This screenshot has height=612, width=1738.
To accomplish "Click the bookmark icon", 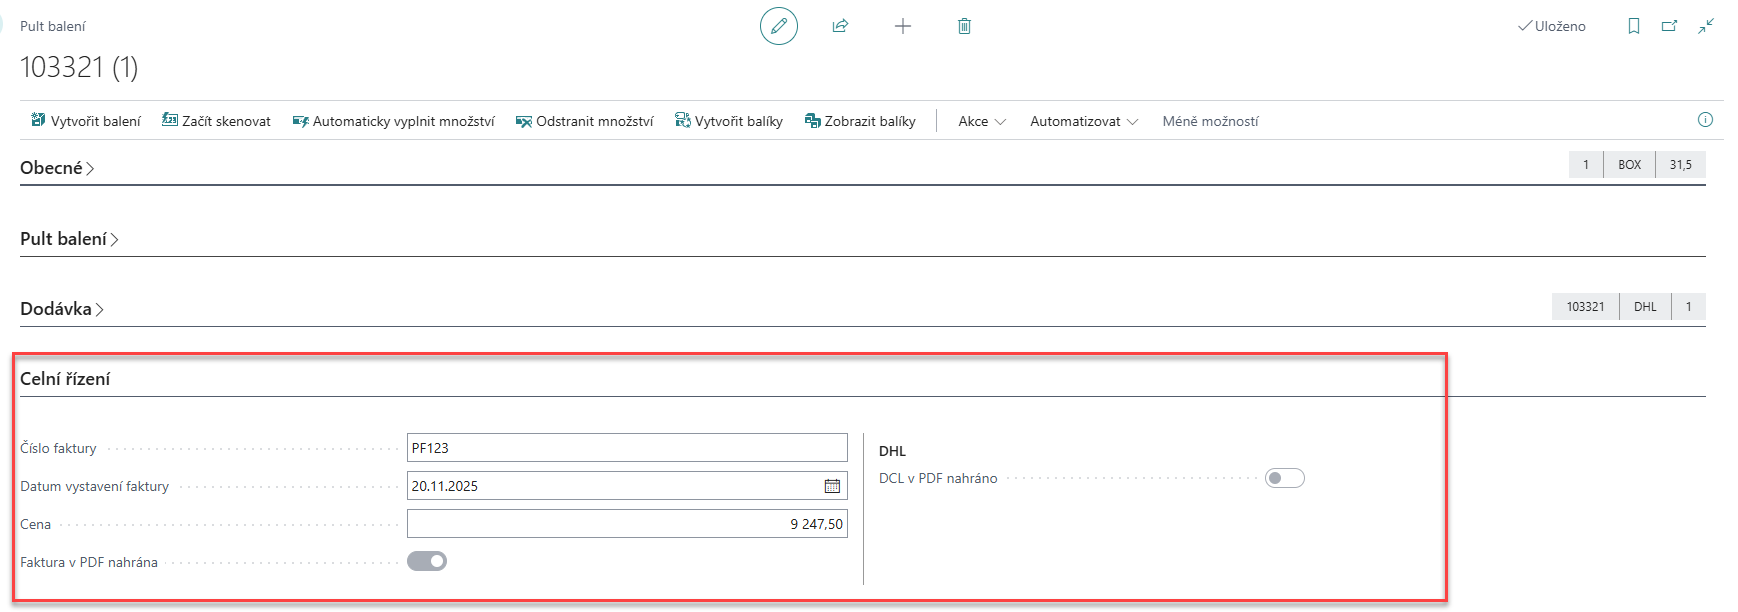I will tap(1634, 26).
